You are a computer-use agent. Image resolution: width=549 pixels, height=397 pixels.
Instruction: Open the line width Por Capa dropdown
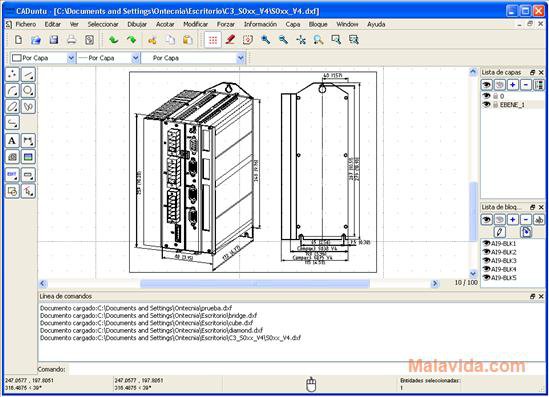pyautogui.click(x=109, y=58)
